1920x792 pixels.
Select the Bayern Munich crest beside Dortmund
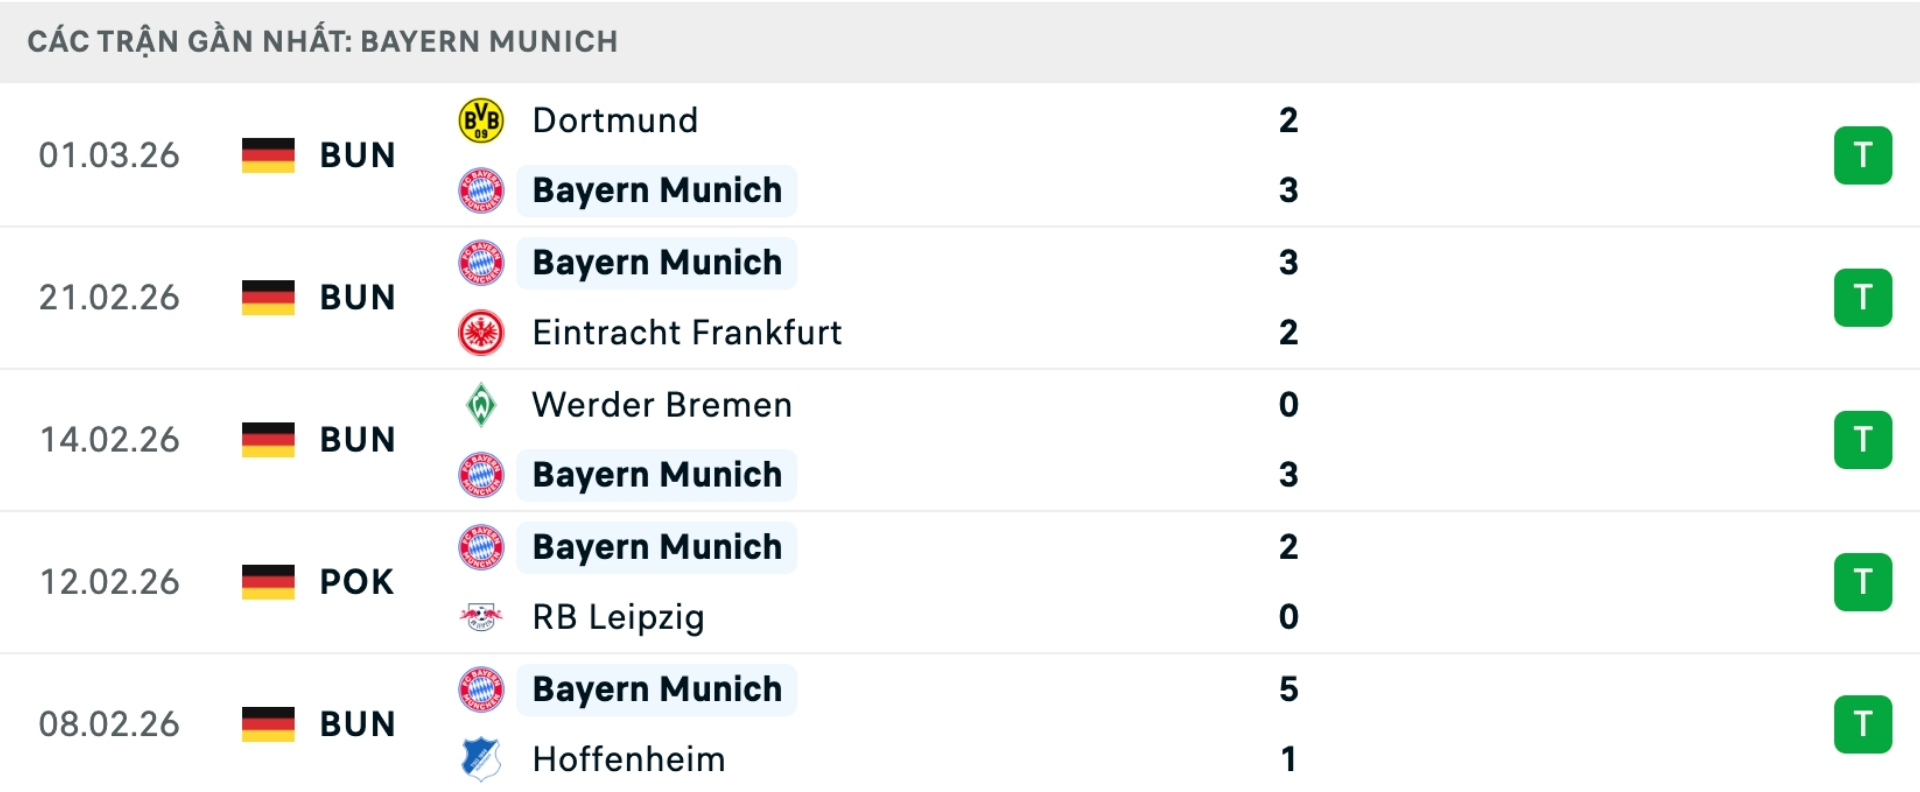point(481,191)
